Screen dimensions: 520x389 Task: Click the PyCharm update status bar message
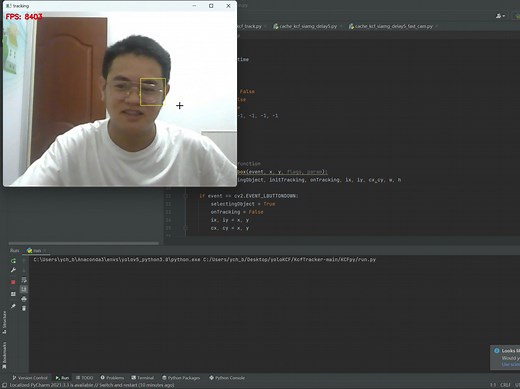click(92, 385)
